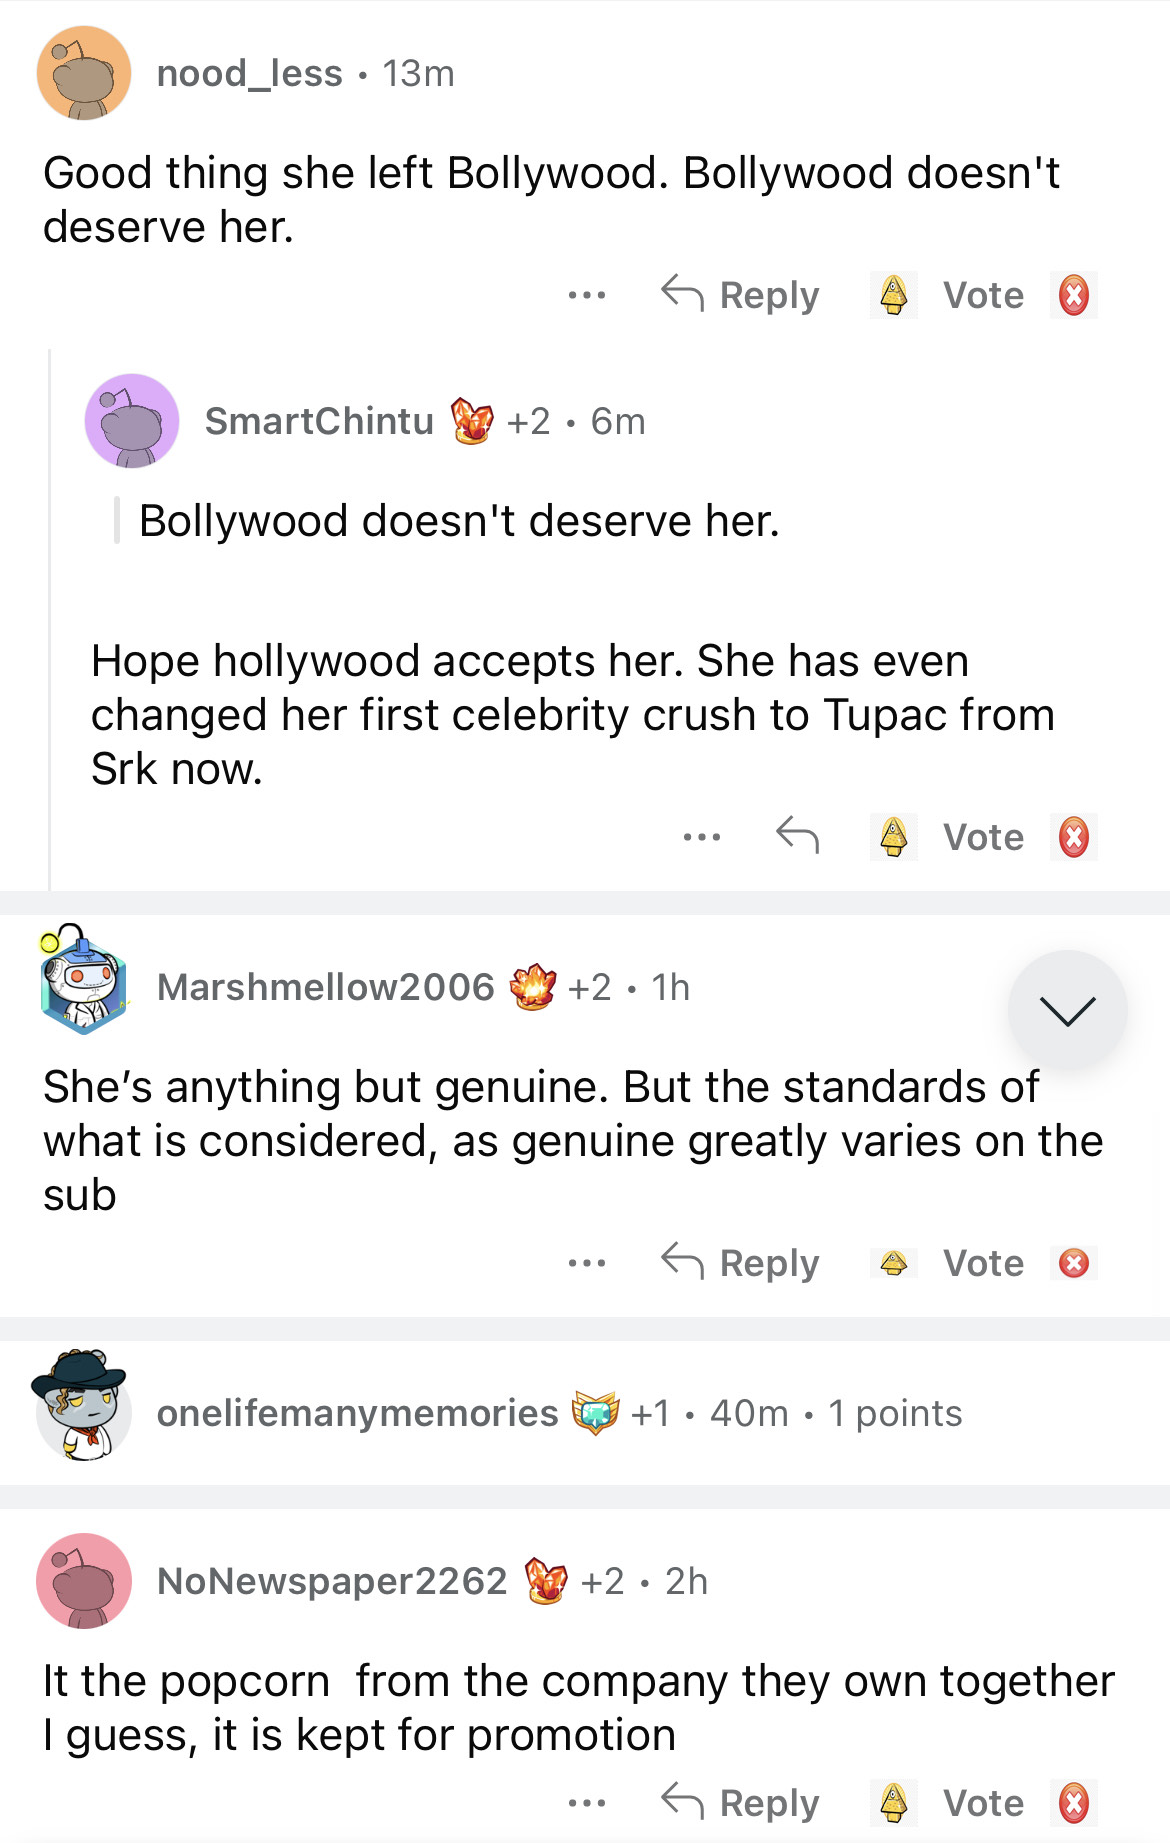
Task: Open more options for nood_less's comment
Action: [x=586, y=295]
